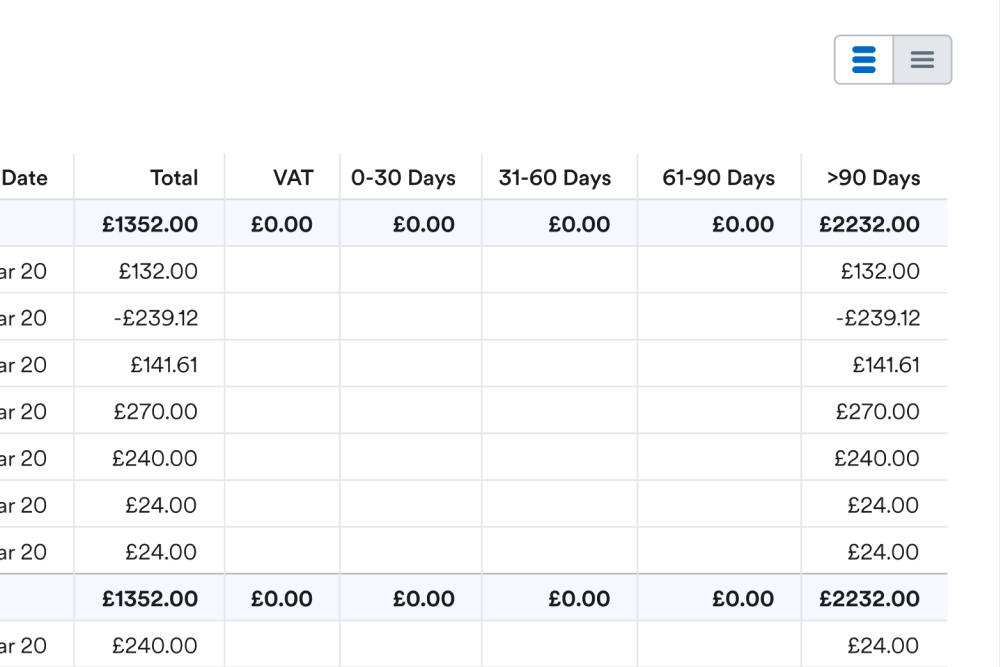Click the >90 Days column header
The image size is (1000, 667).
873,178
